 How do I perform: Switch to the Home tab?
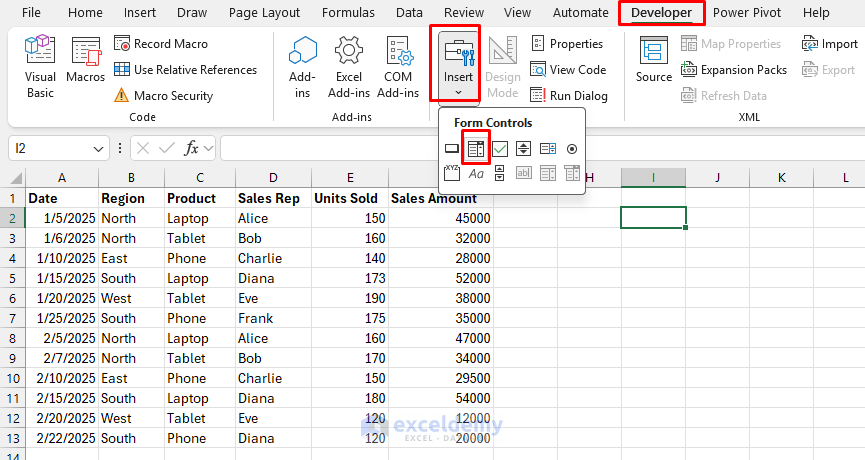pos(86,12)
